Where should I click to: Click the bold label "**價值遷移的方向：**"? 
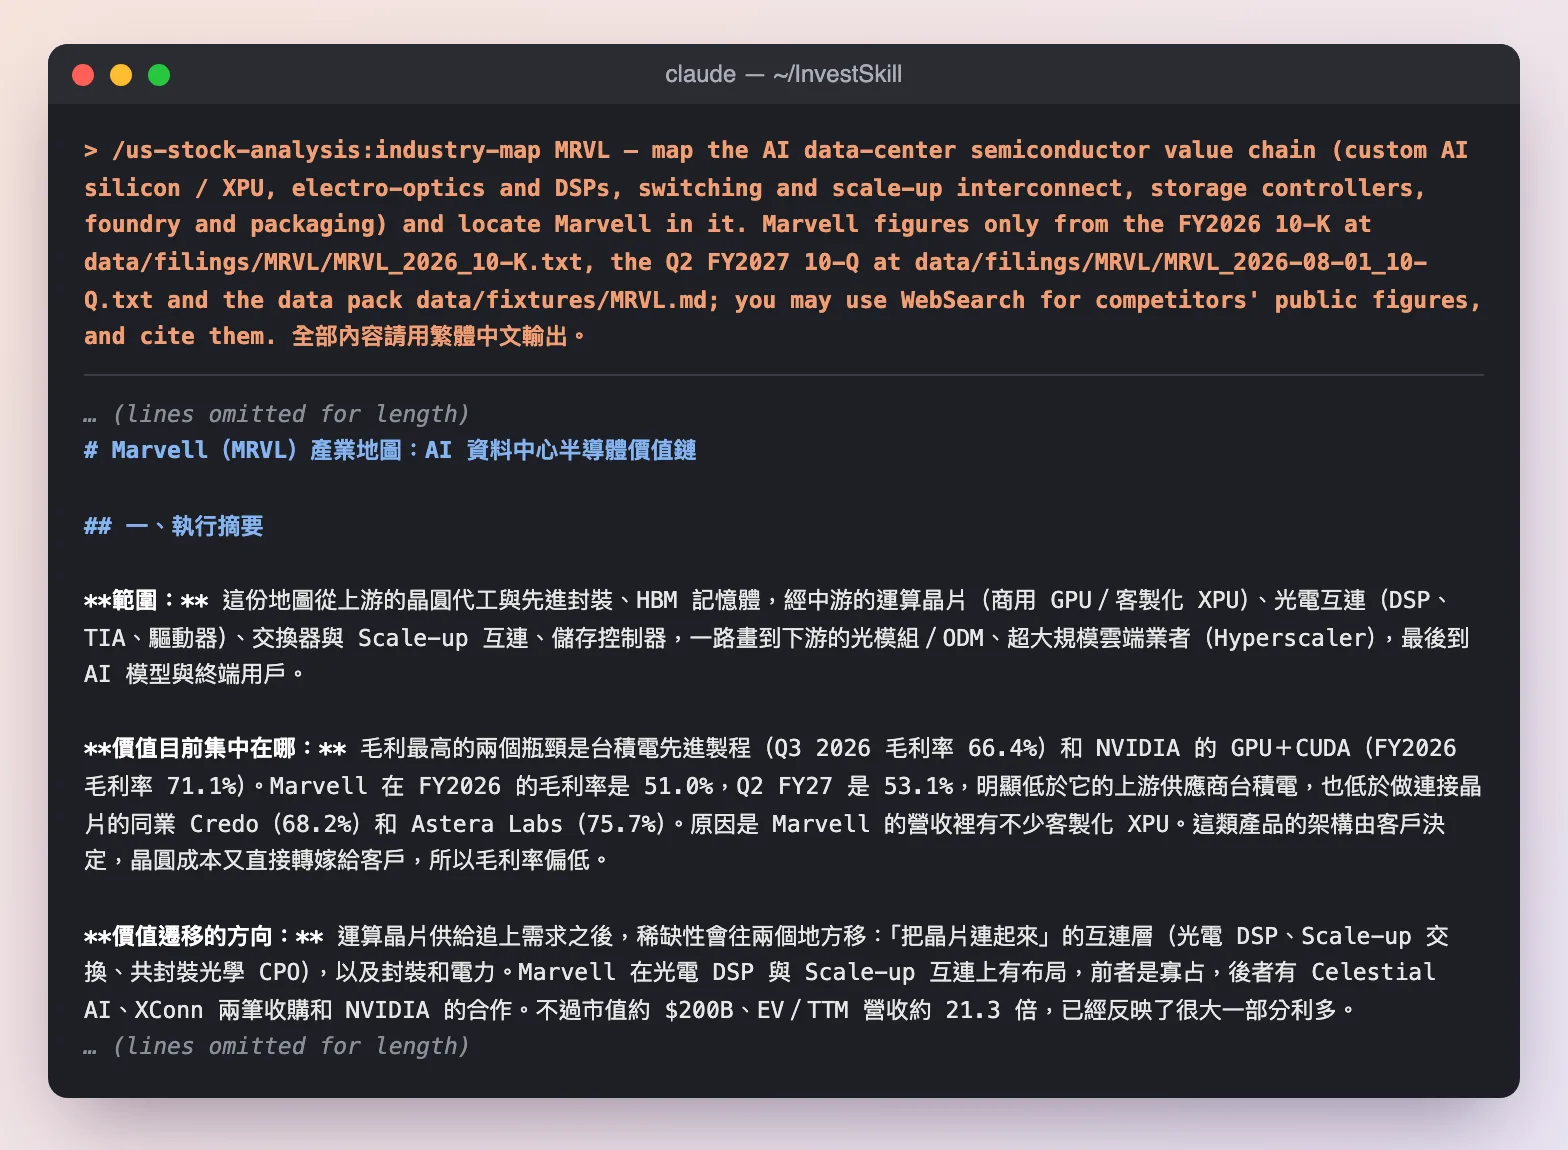[x=204, y=936]
